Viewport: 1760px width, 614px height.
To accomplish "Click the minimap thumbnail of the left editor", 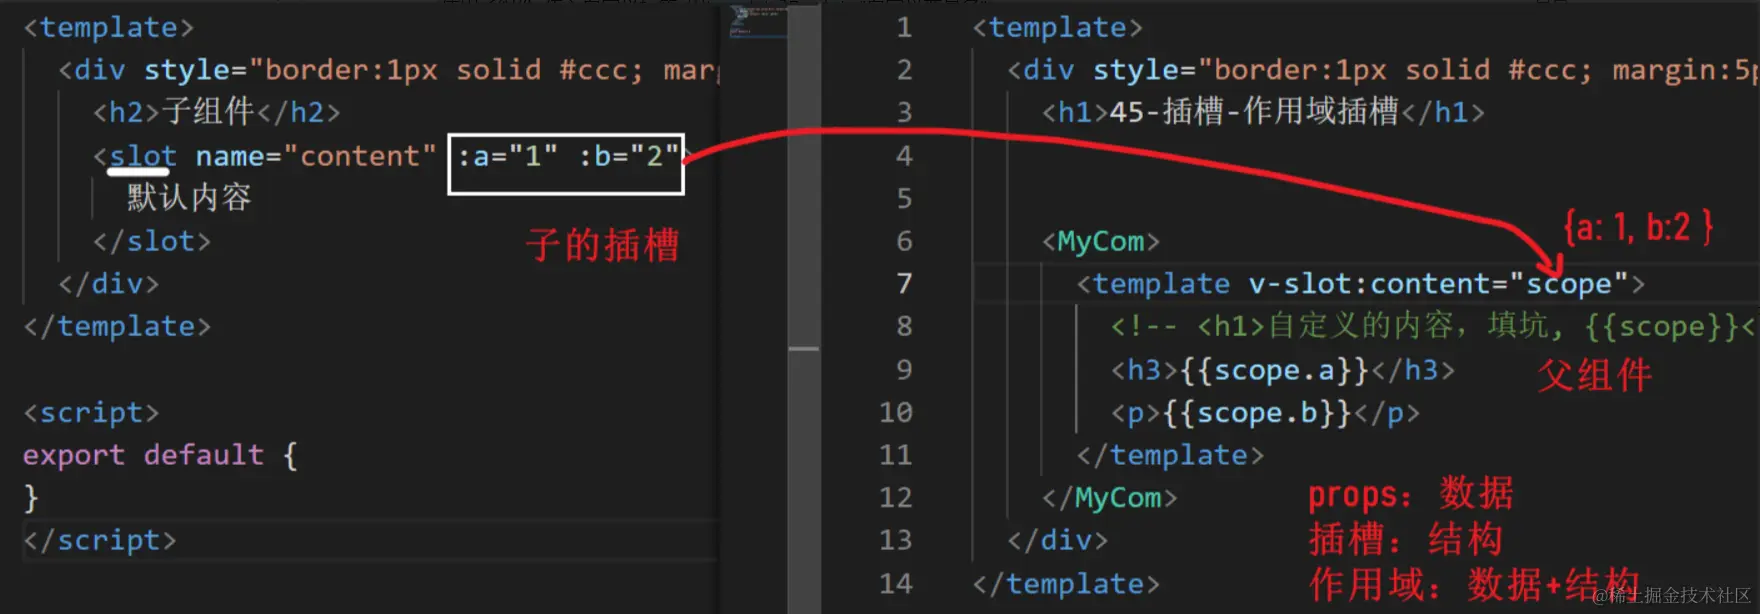I will pos(758,22).
